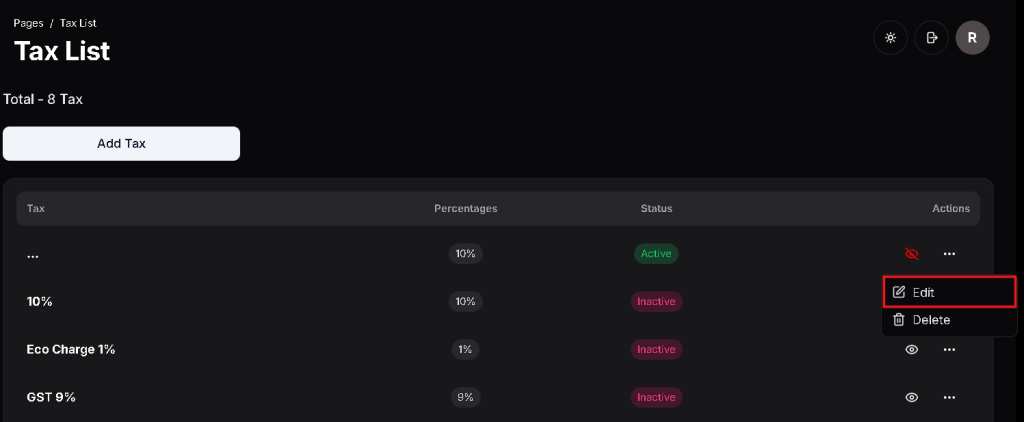
Task: Toggle the eye icon for GST 9%
Action: coord(911,398)
